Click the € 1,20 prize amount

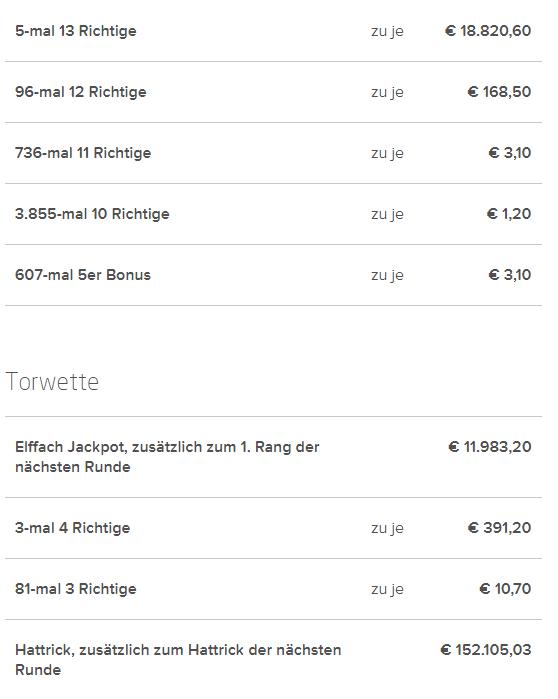point(509,214)
